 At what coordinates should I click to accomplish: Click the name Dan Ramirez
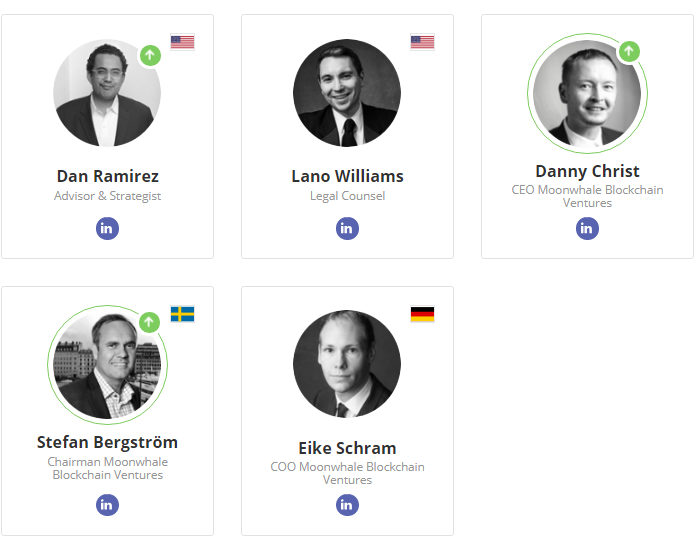click(107, 176)
